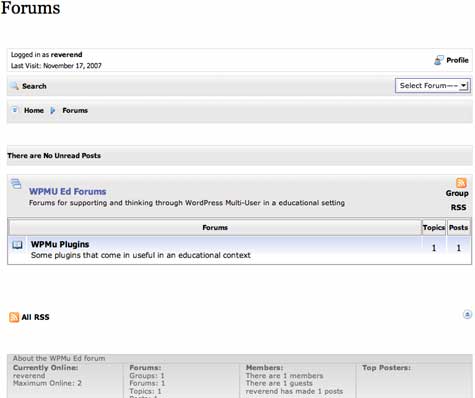The height and width of the screenshot is (398, 475).
Task: Click the Forums column header
Action: coord(215,228)
